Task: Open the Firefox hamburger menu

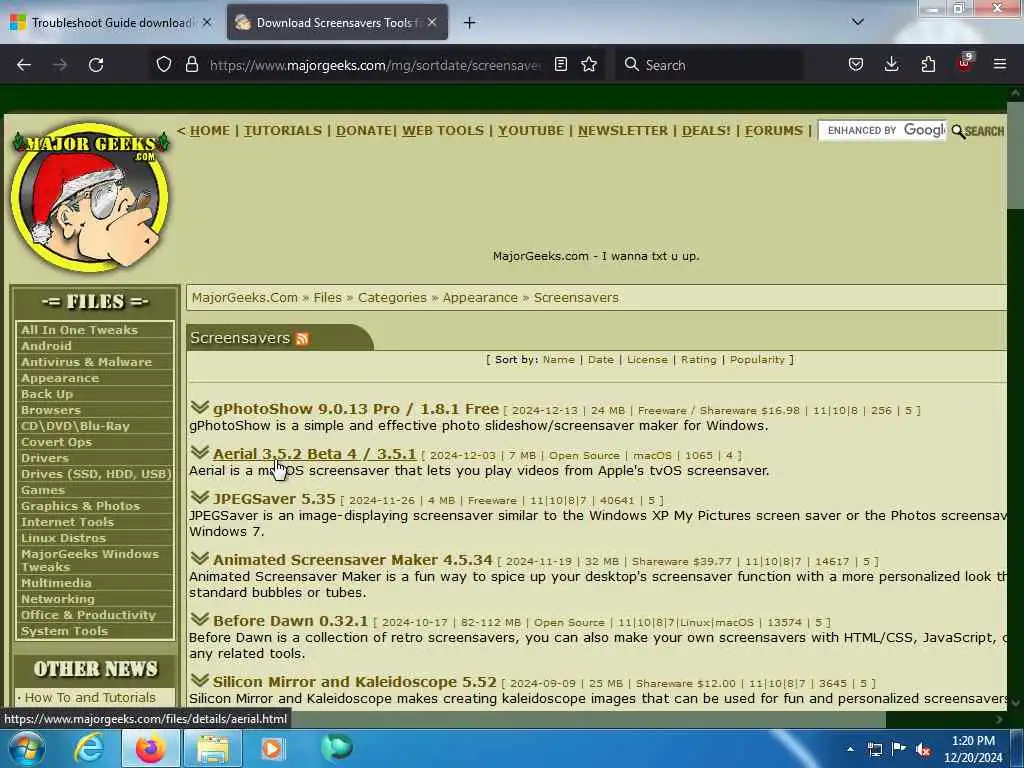Action: [x=1000, y=64]
